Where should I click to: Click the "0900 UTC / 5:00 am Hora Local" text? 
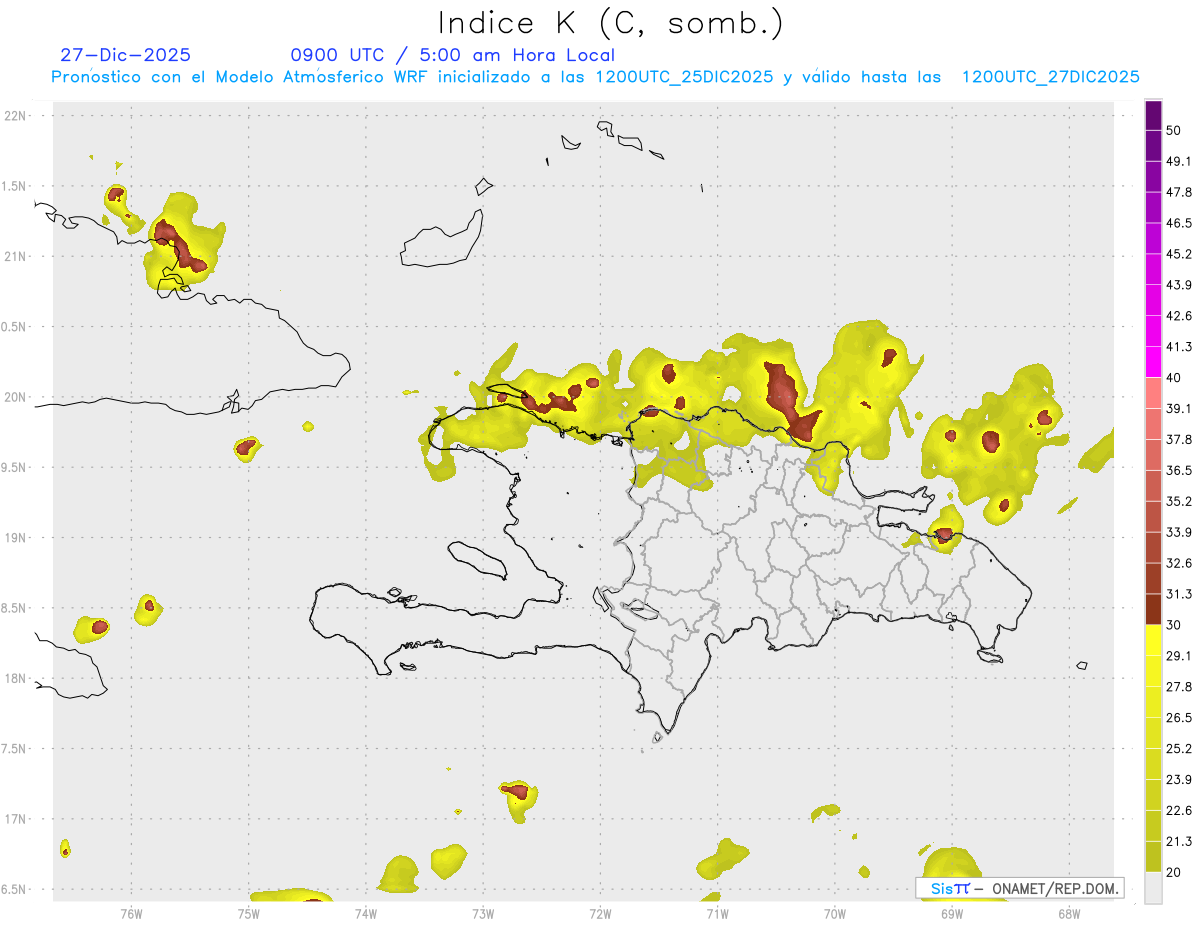coord(452,55)
